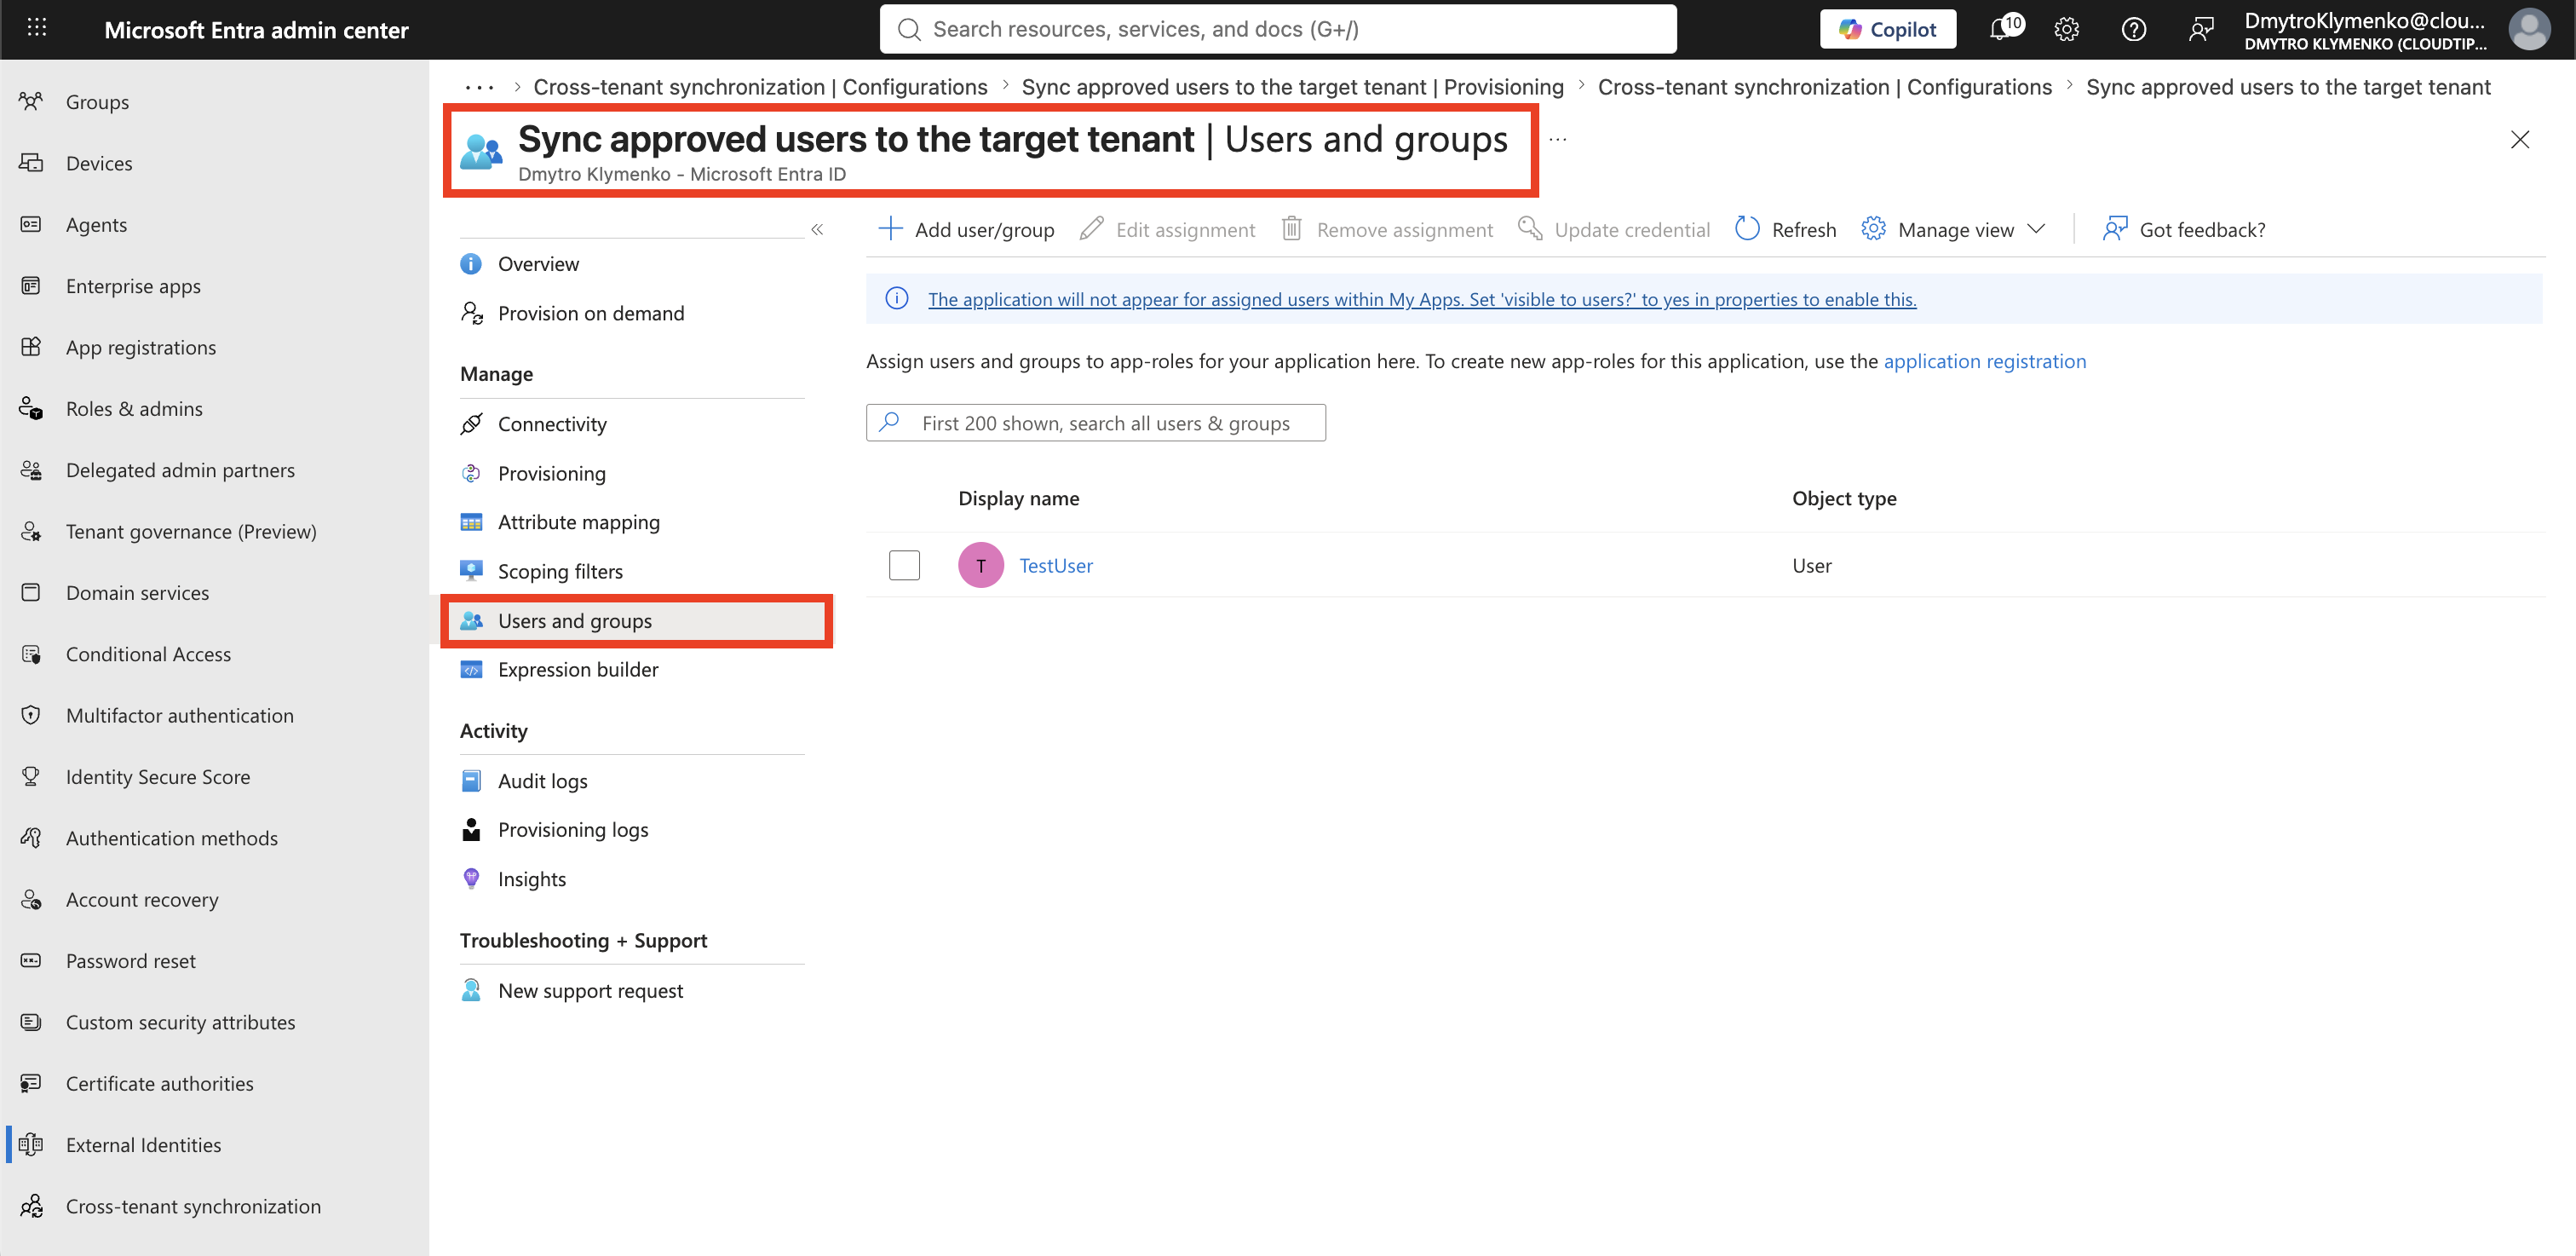Open Enterprise apps in left navigation
This screenshot has width=2576, height=1256.
[133, 286]
